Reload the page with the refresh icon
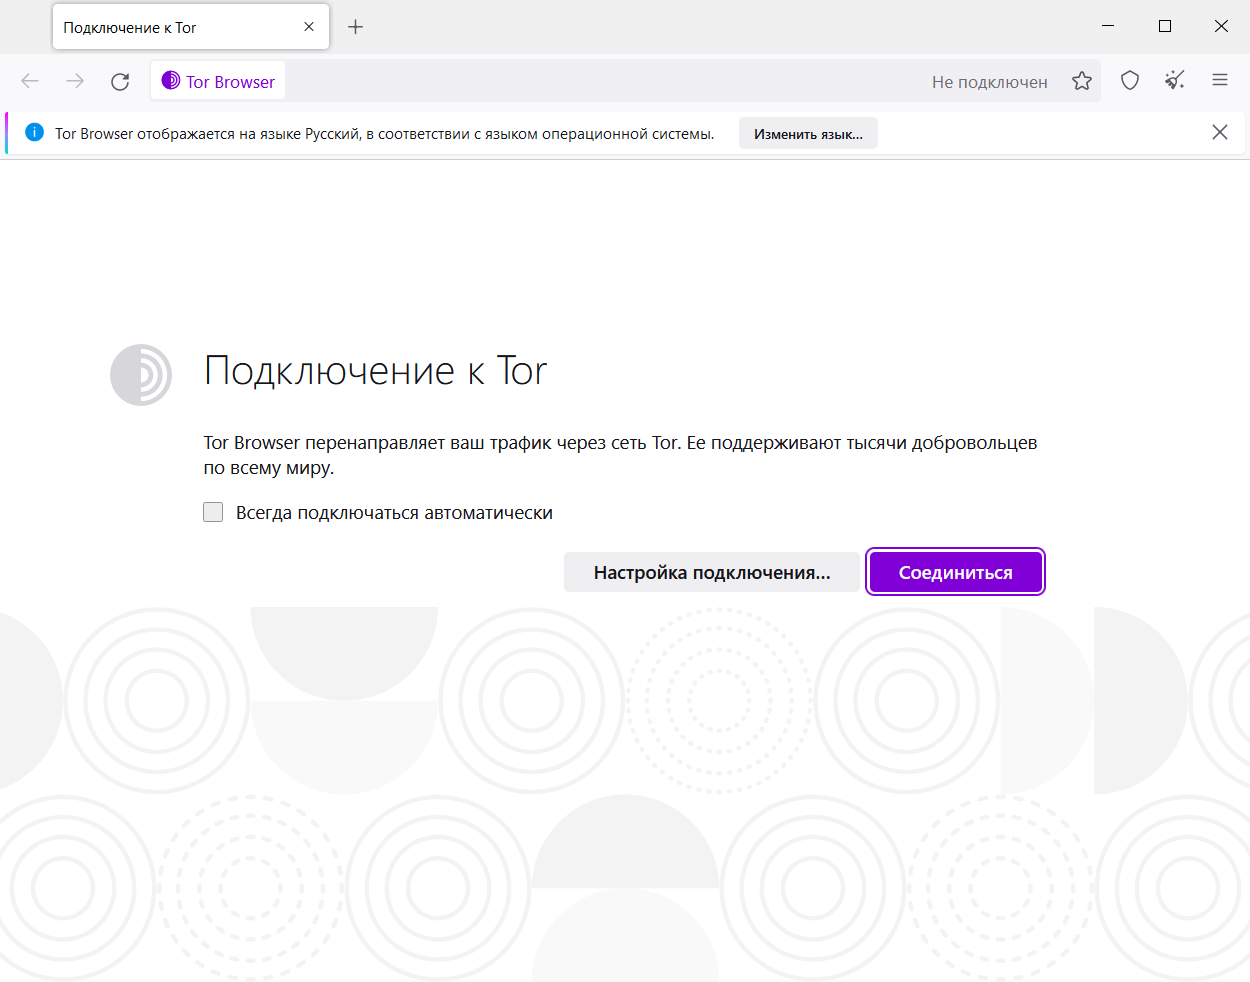Screen dimensions: 1250x982 click(120, 81)
